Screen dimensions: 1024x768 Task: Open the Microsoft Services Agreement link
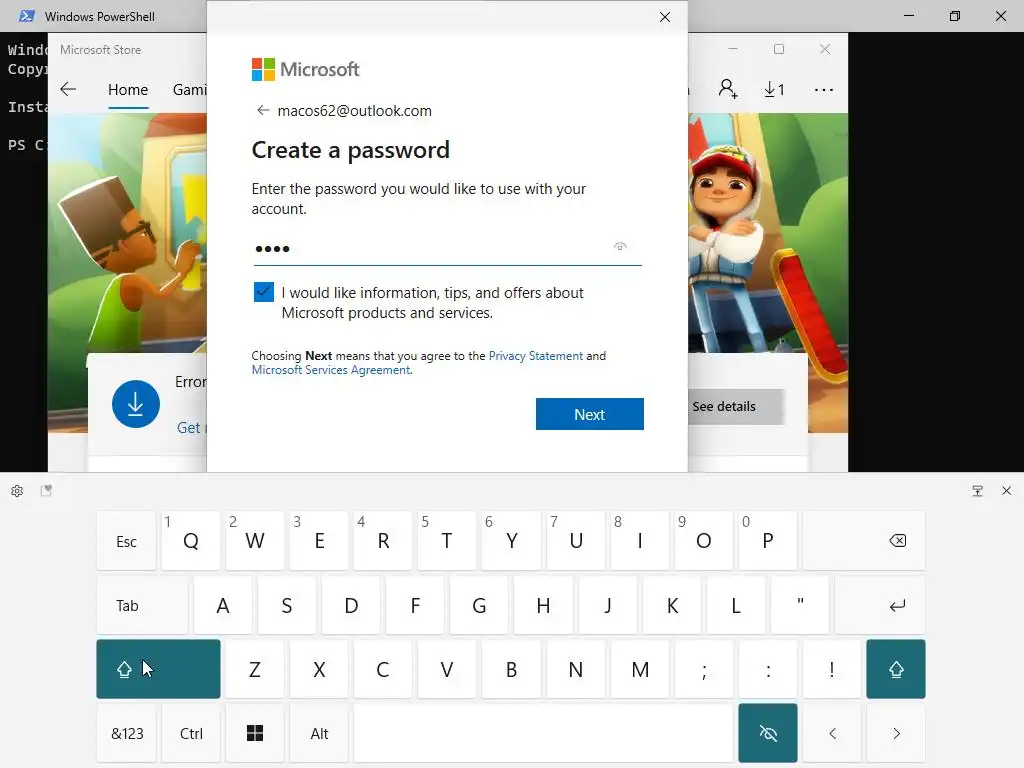[331, 370]
